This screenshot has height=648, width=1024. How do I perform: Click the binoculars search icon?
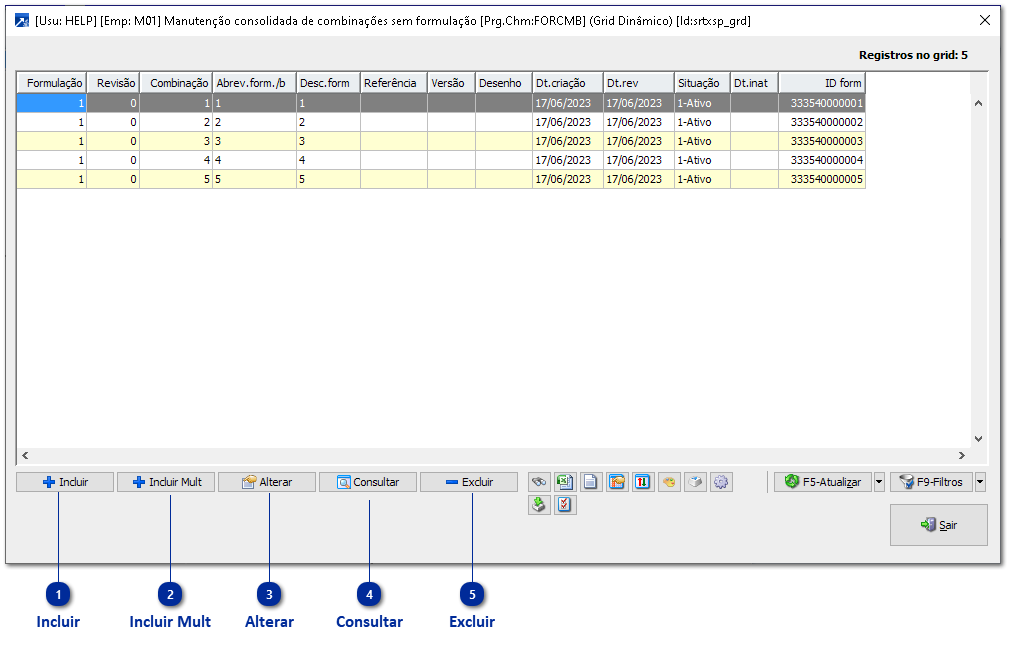(x=539, y=482)
